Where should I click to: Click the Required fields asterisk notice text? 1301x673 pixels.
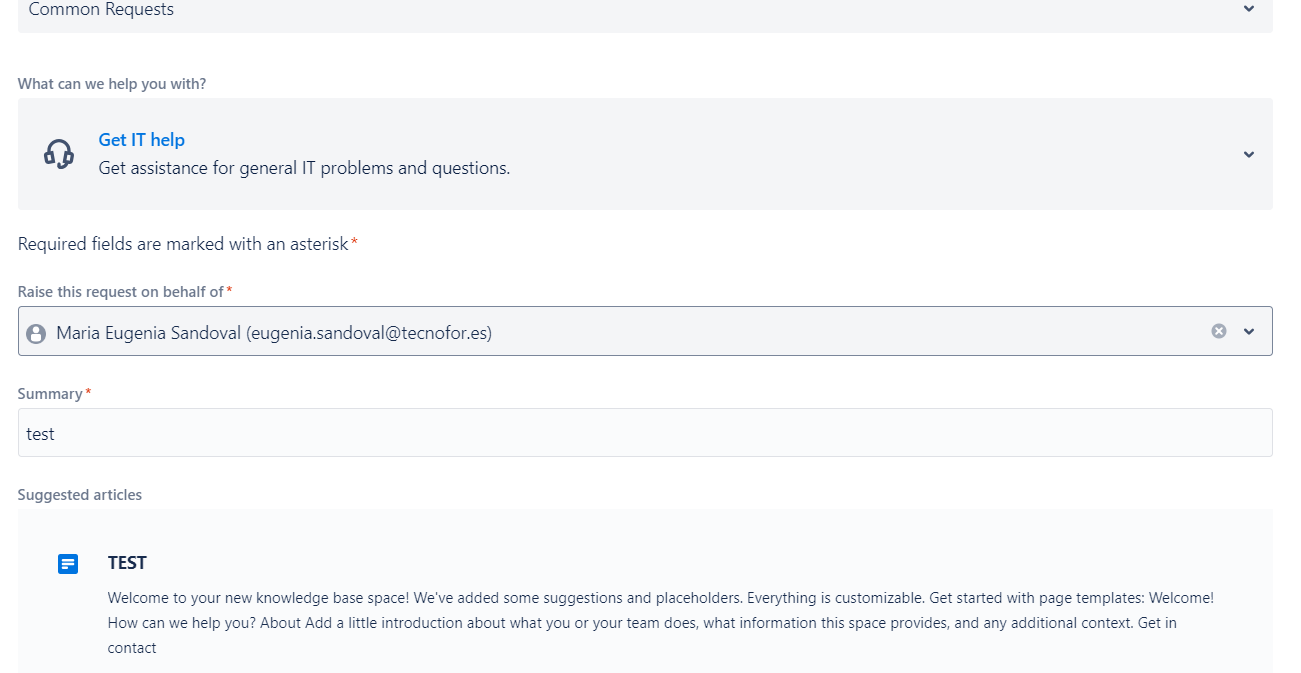point(183,244)
